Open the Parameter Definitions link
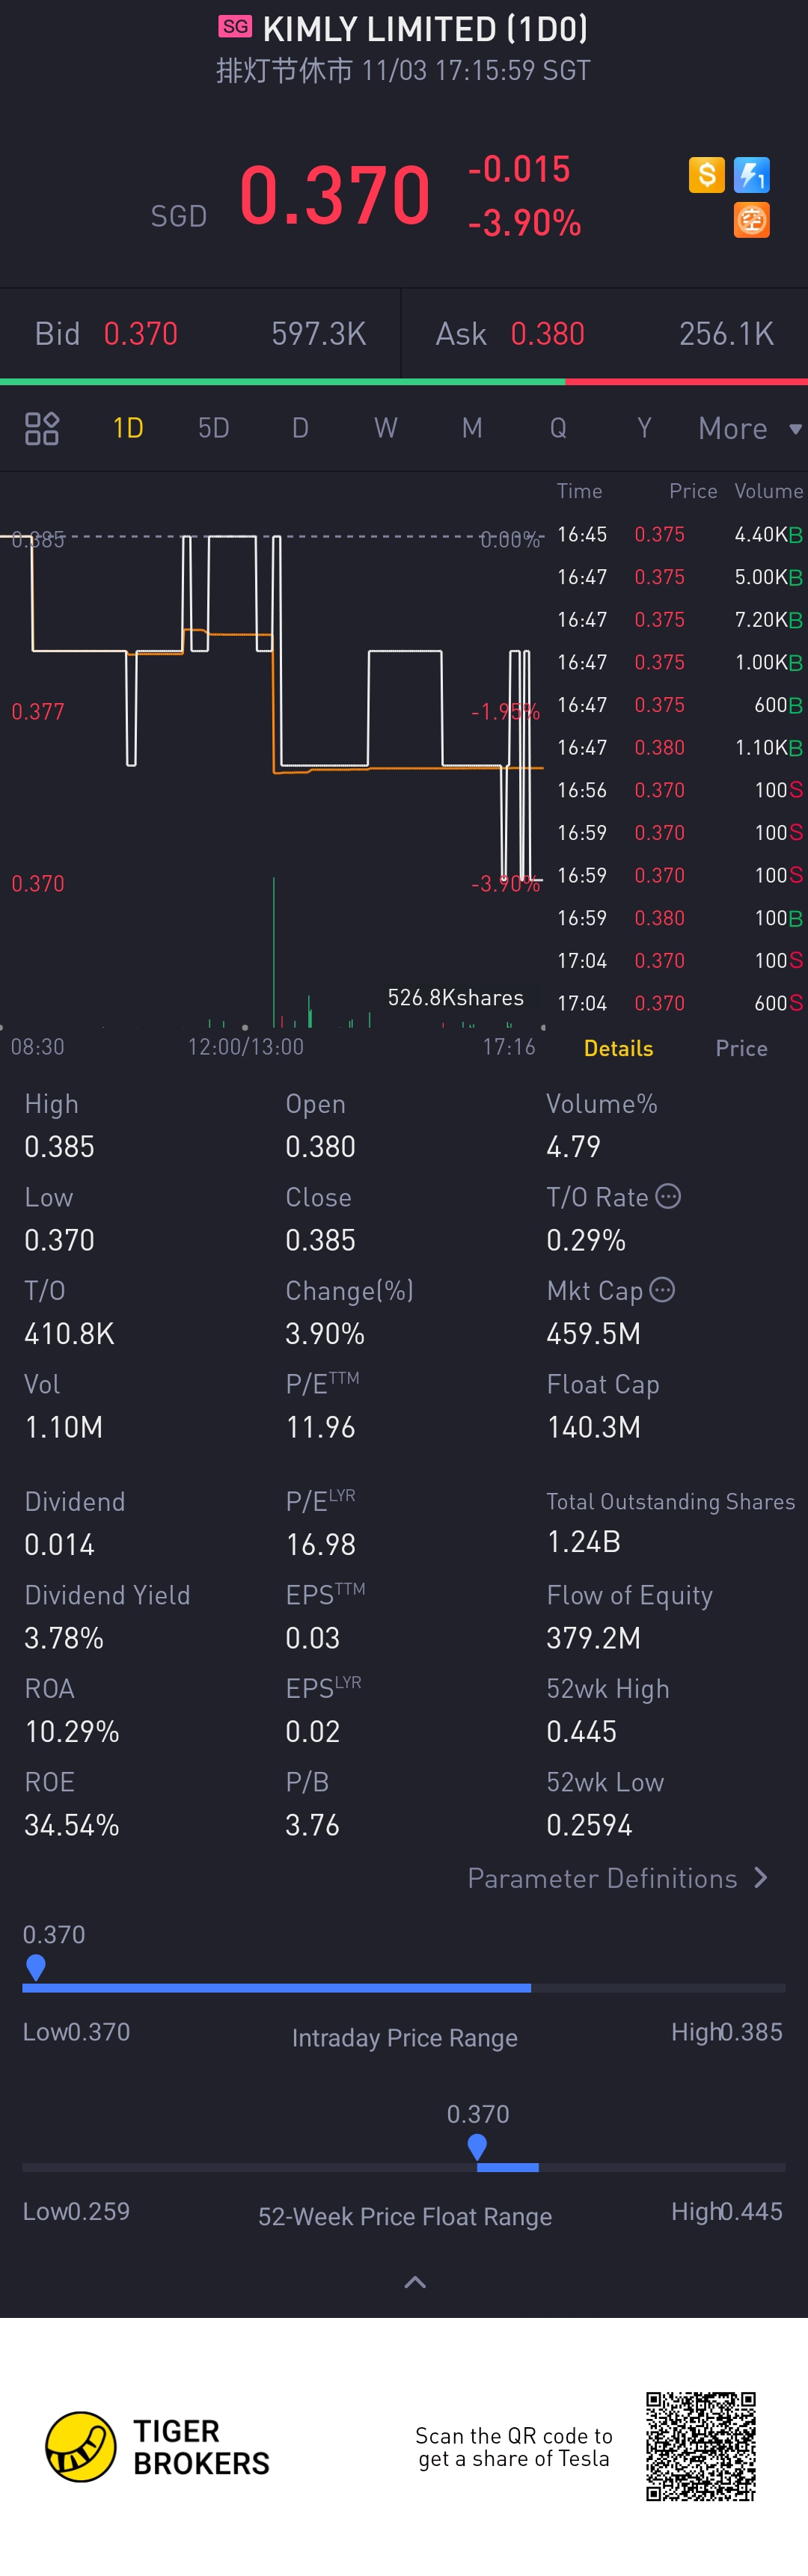This screenshot has width=808, height=2576. tap(602, 1878)
